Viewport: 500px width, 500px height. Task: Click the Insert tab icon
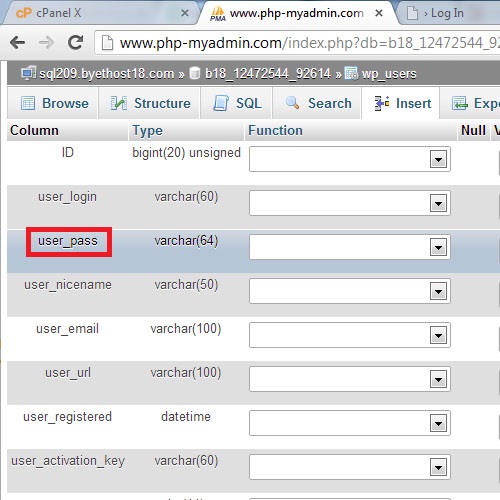pyautogui.click(x=382, y=103)
